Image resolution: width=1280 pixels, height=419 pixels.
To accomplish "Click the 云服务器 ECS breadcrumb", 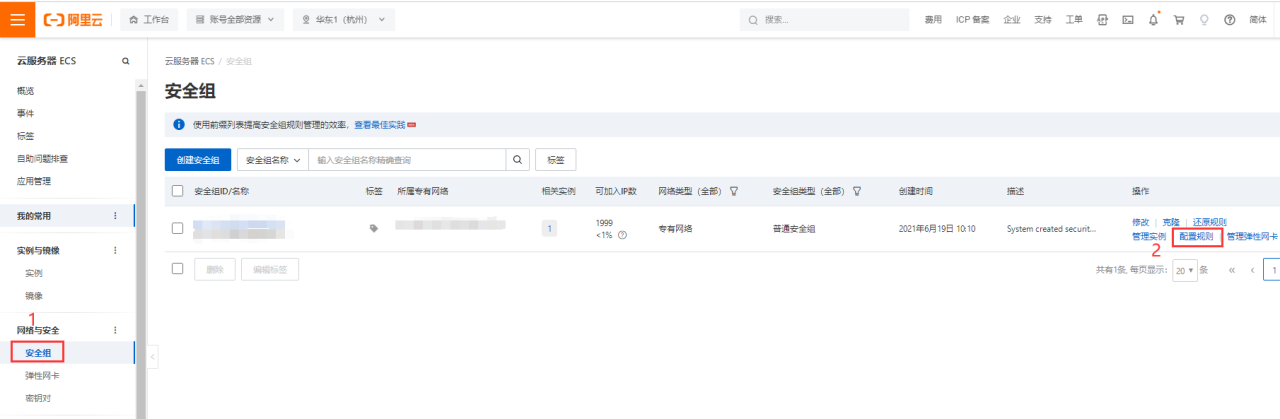I will pos(190,61).
